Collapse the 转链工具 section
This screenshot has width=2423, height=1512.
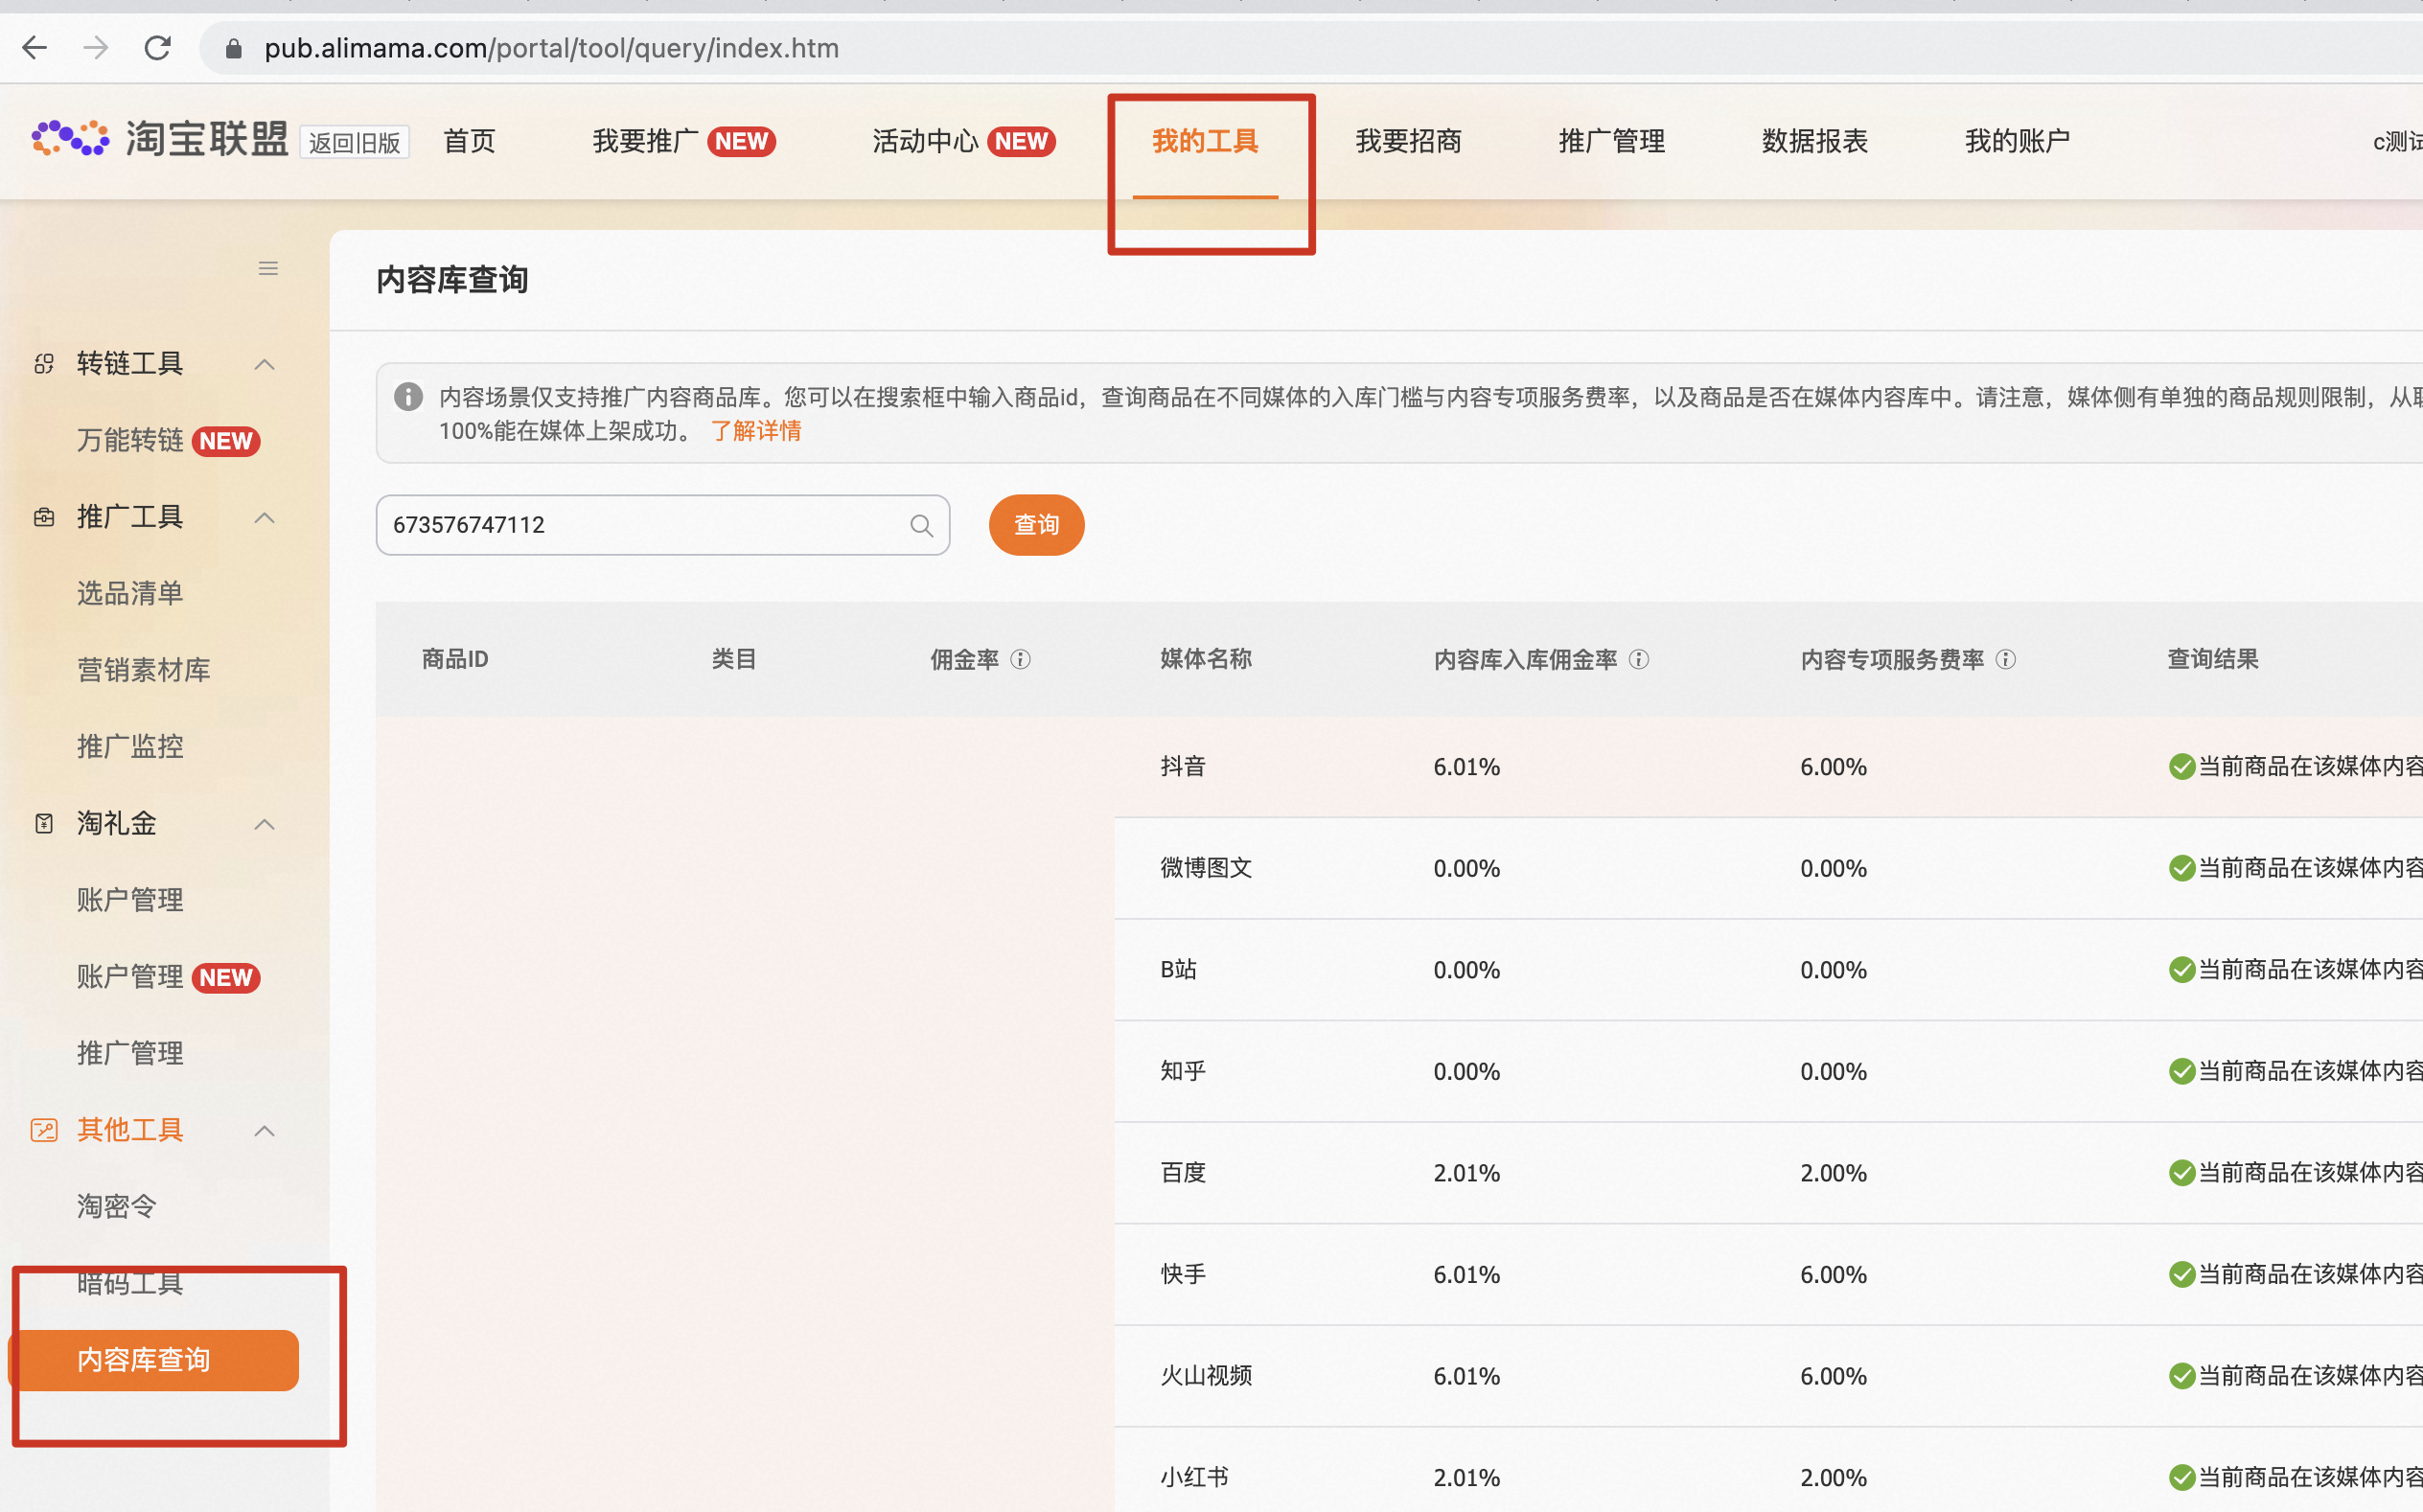click(x=264, y=363)
